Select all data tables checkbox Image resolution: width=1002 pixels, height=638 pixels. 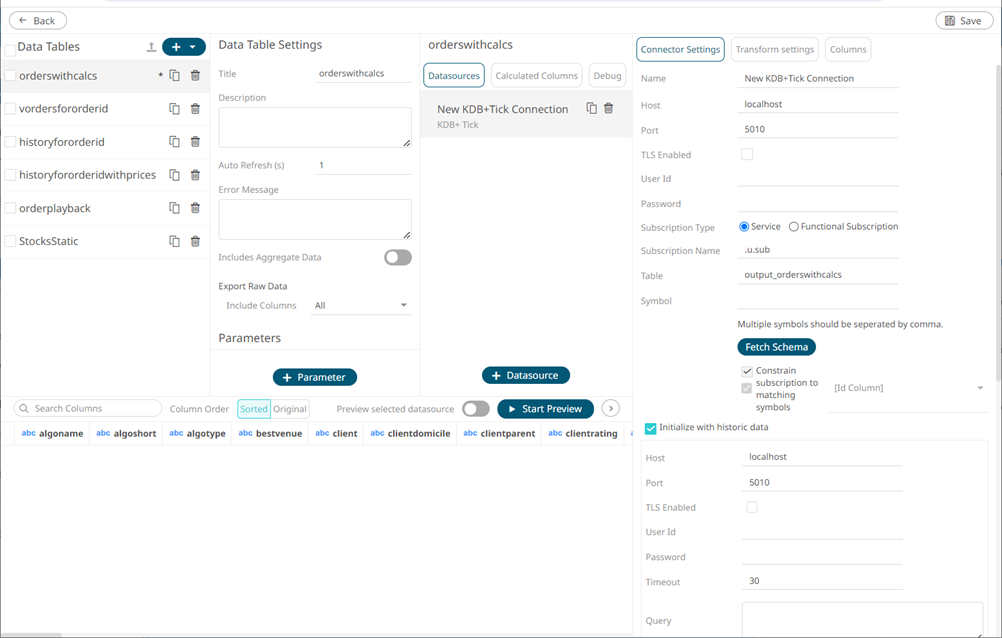[x=10, y=51]
